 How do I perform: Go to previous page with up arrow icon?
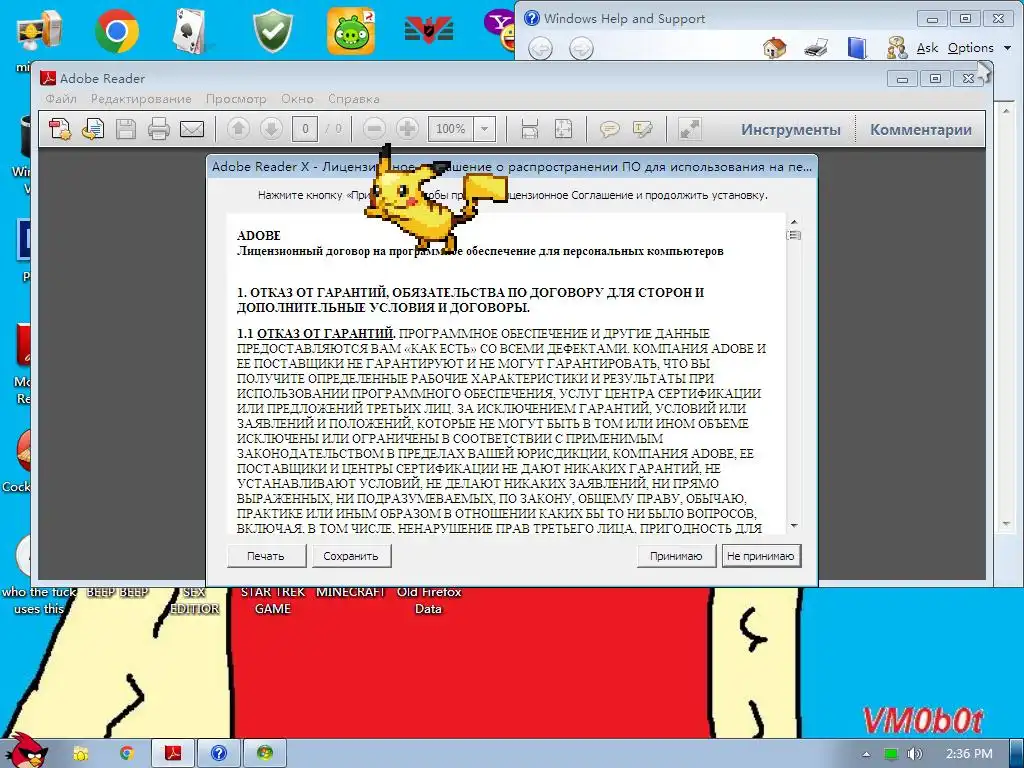click(238, 129)
